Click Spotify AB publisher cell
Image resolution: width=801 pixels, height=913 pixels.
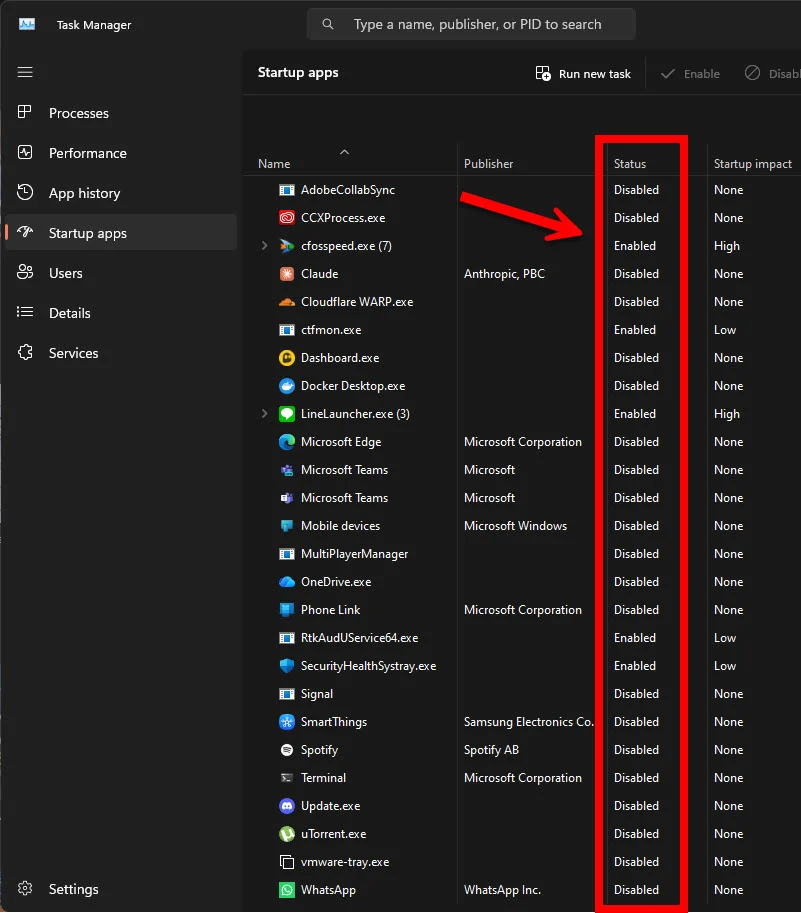(x=491, y=750)
